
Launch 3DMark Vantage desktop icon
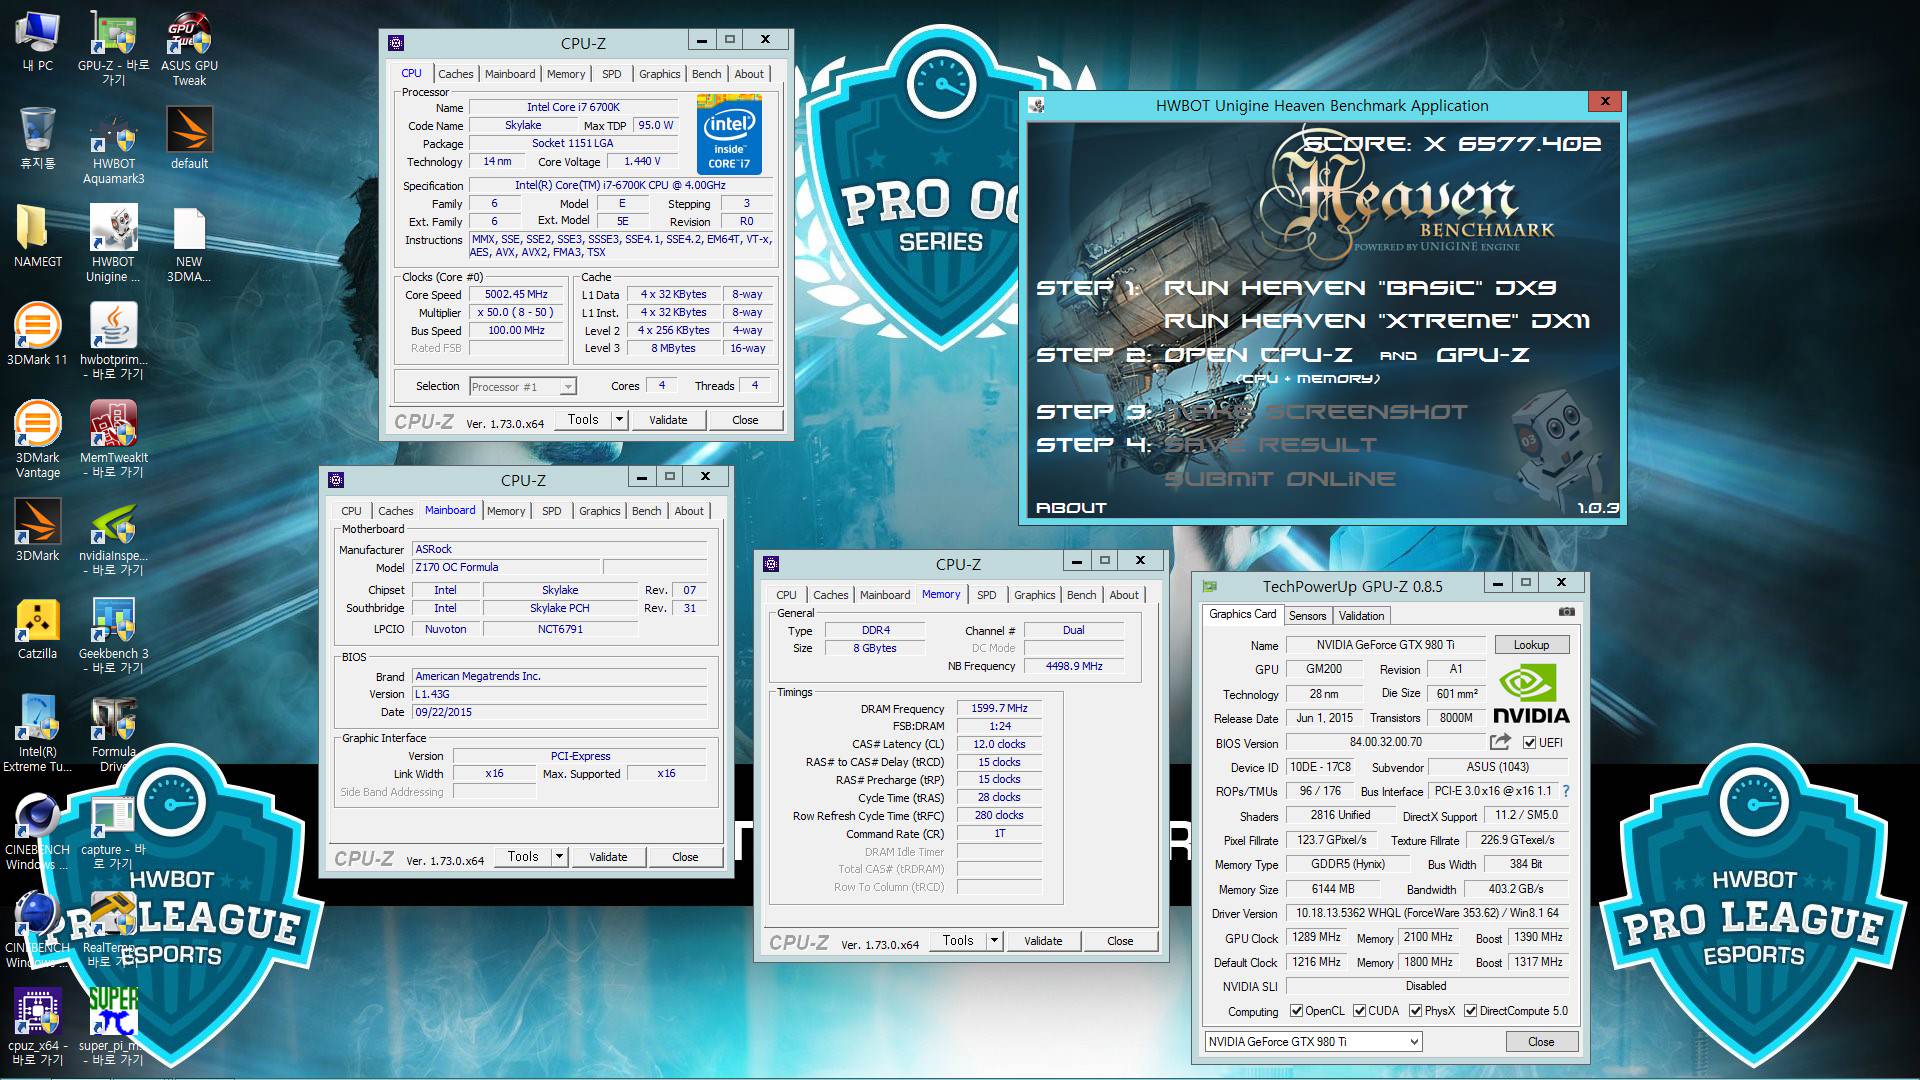(37, 440)
